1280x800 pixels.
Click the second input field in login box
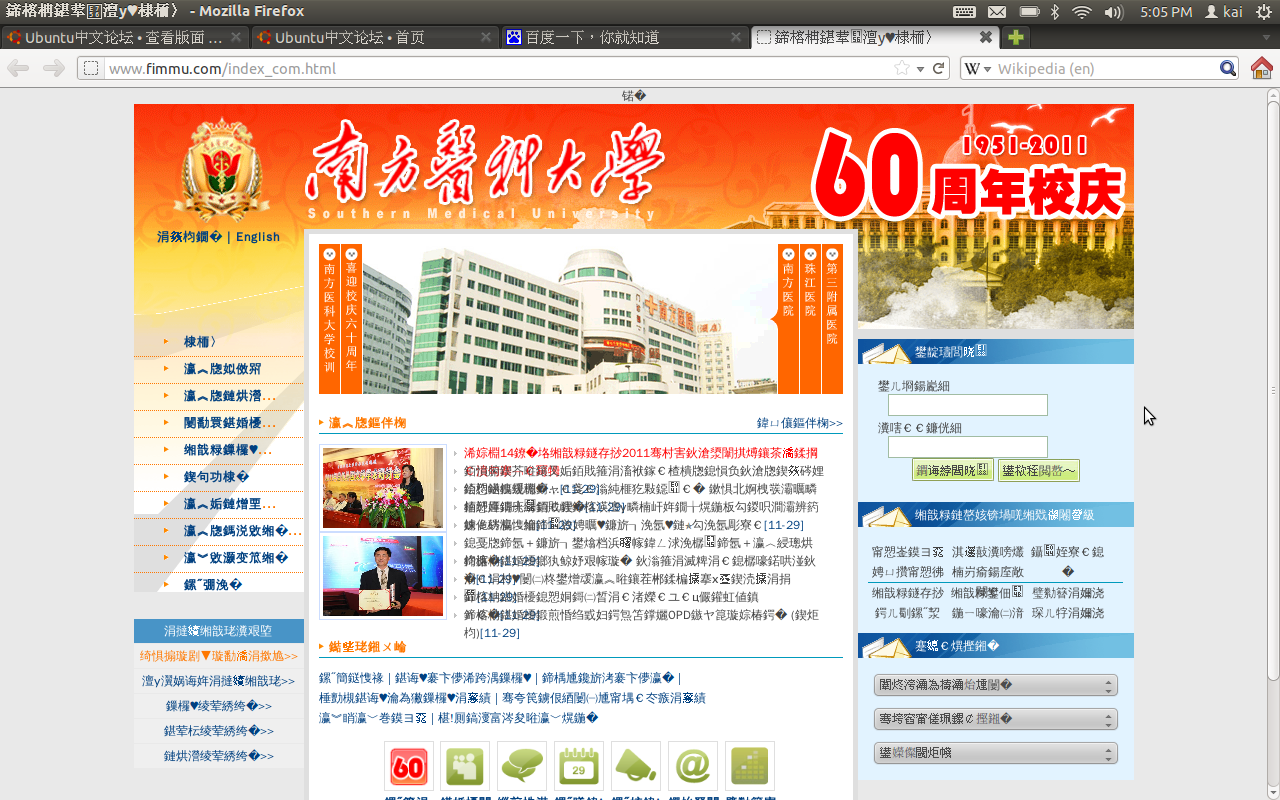[x=968, y=447]
